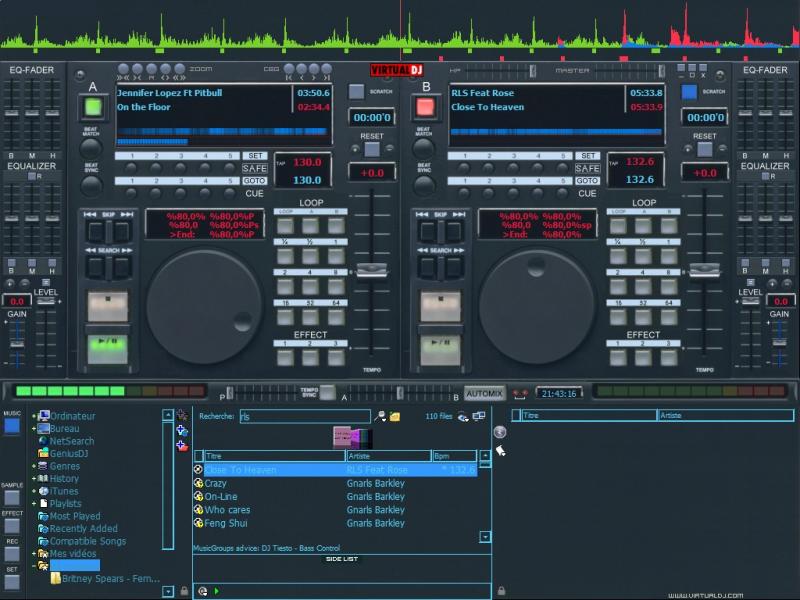Image resolution: width=800 pixels, height=600 pixels.
Task: Expand the History tree node
Action: pyautogui.click(x=34, y=479)
